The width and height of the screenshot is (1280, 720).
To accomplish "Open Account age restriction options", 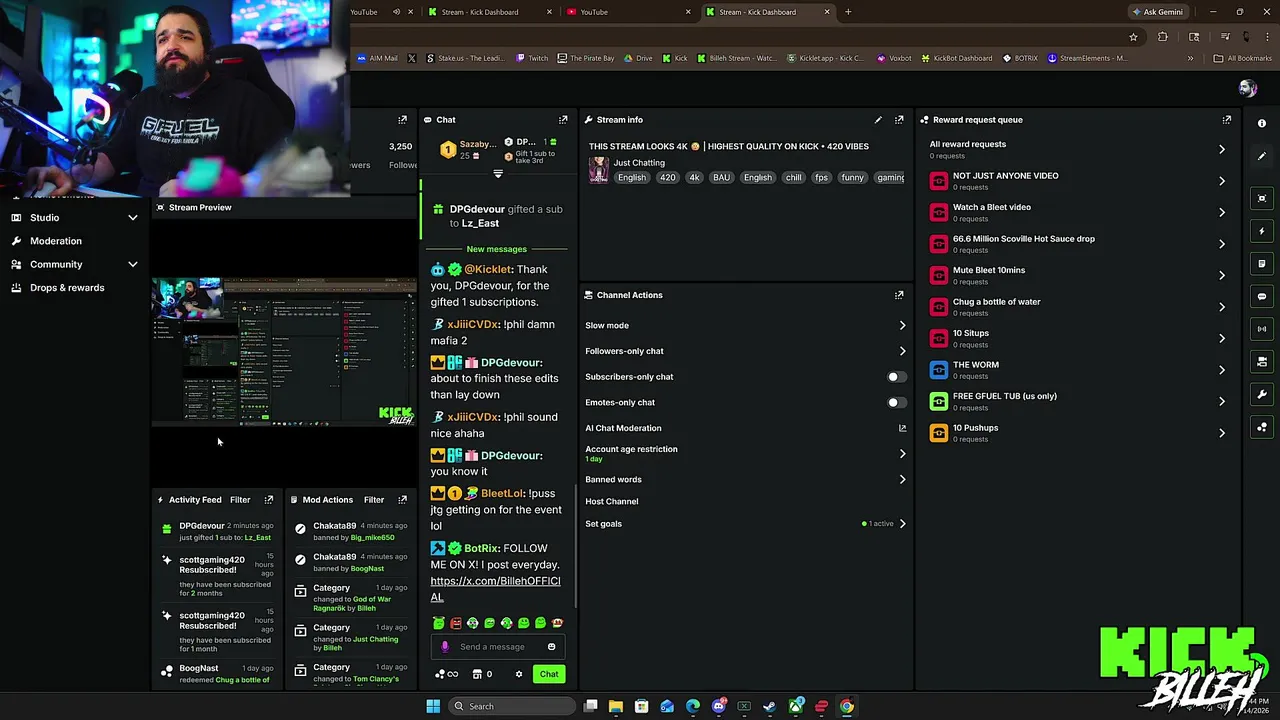I will 746,454.
